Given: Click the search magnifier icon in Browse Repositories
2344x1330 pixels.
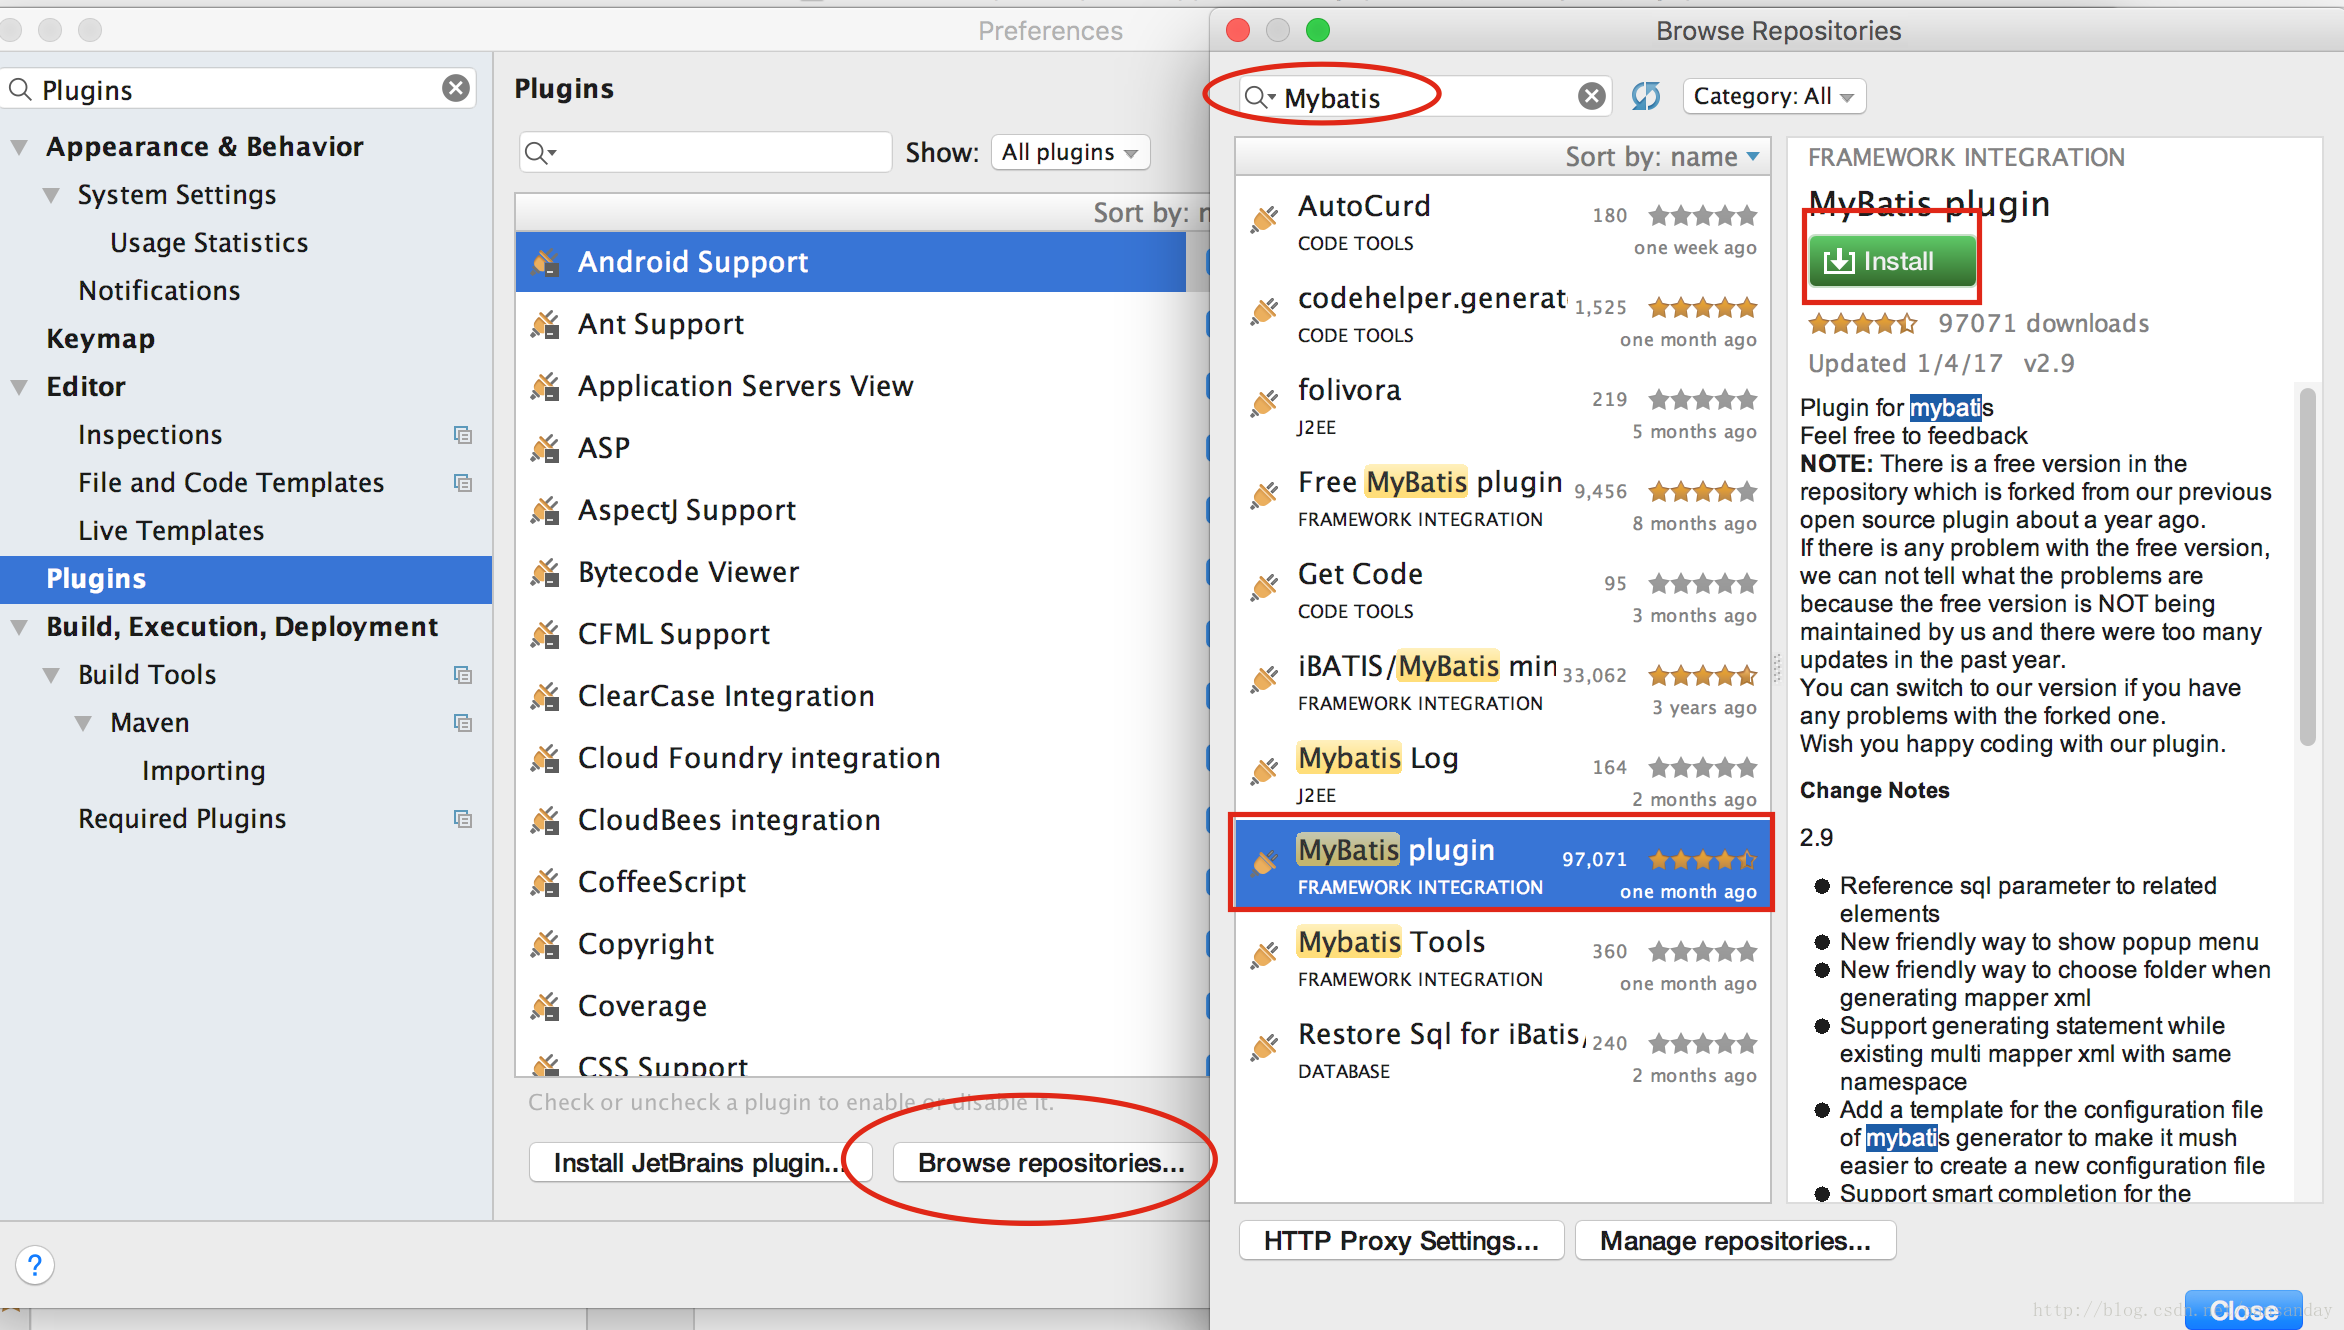Looking at the screenshot, I should click(x=1257, y=97).
